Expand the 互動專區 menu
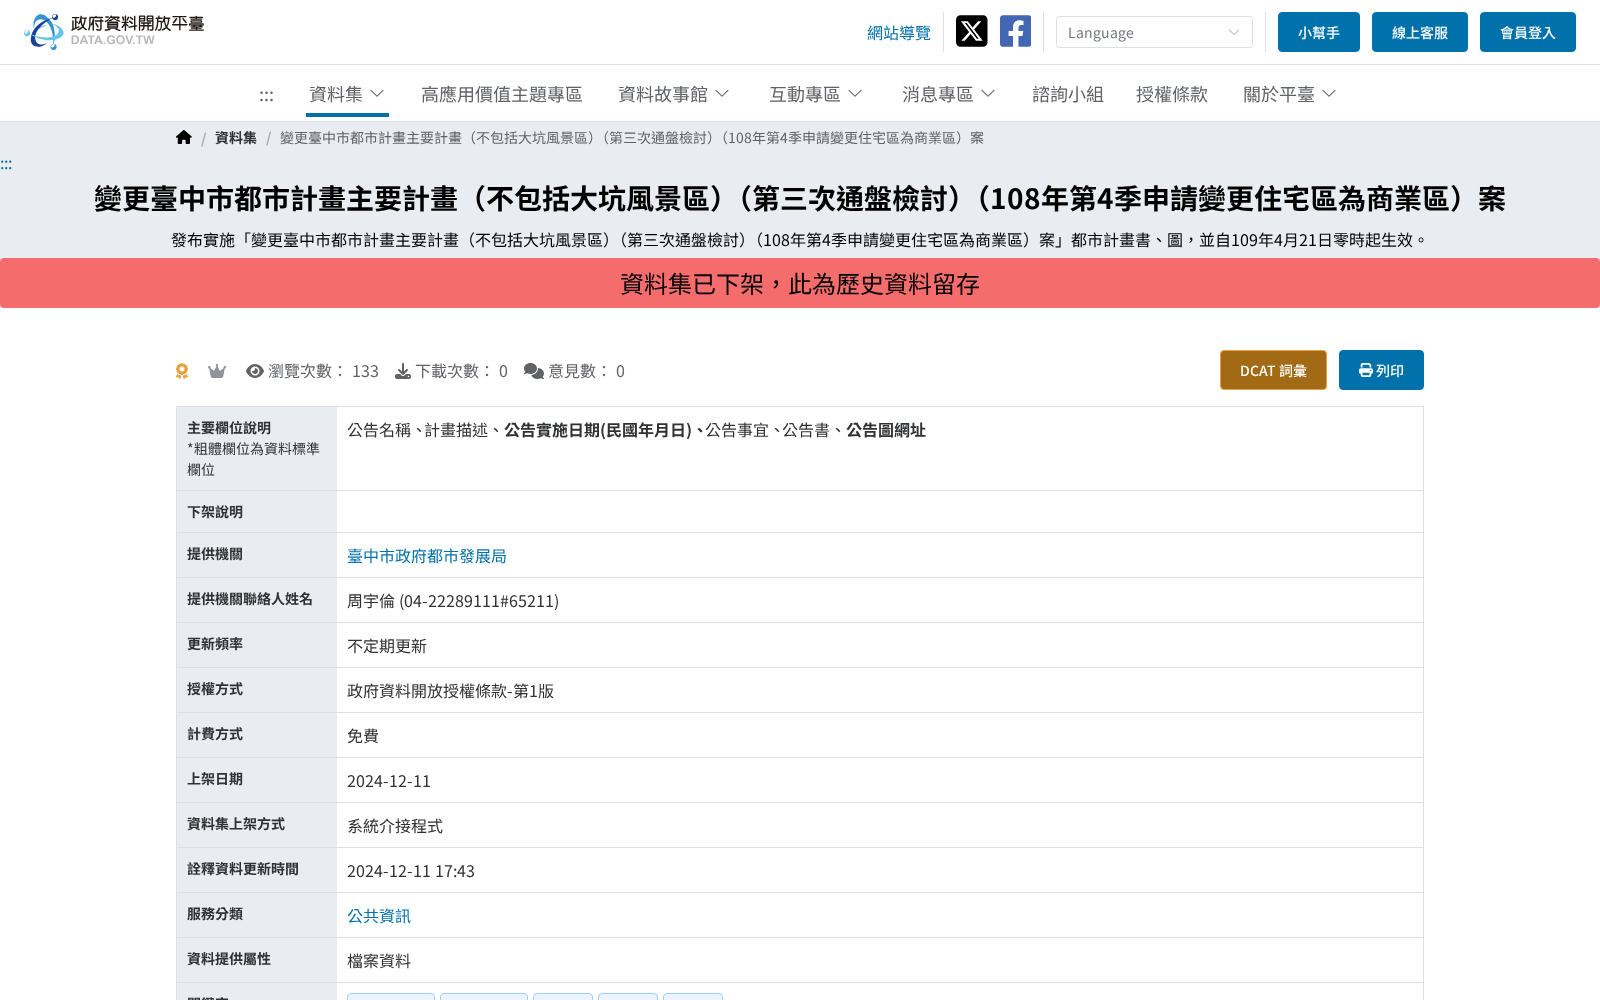Screen dimensions: 1600x1000 (x=816, y=94)
